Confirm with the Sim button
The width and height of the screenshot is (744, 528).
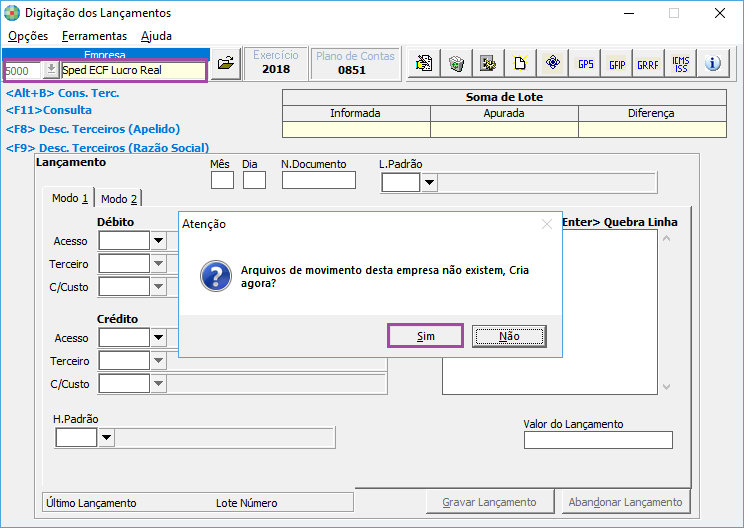(426, 336)
